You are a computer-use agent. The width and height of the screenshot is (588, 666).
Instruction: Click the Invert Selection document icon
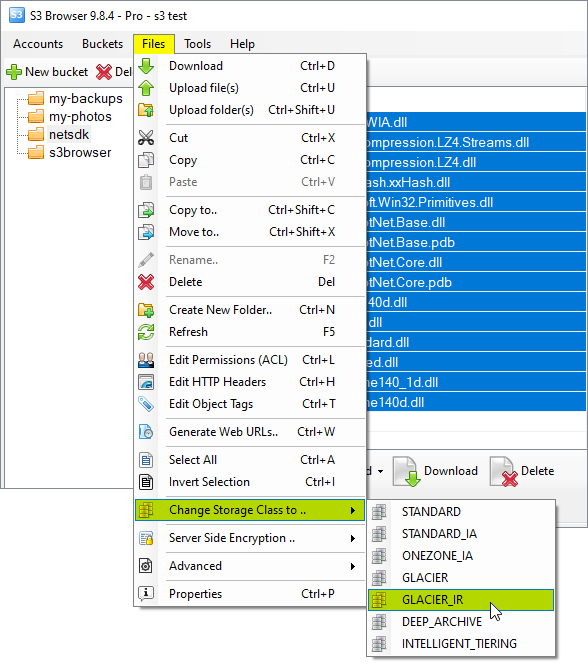pyautogui.click(x=146, y=482)
